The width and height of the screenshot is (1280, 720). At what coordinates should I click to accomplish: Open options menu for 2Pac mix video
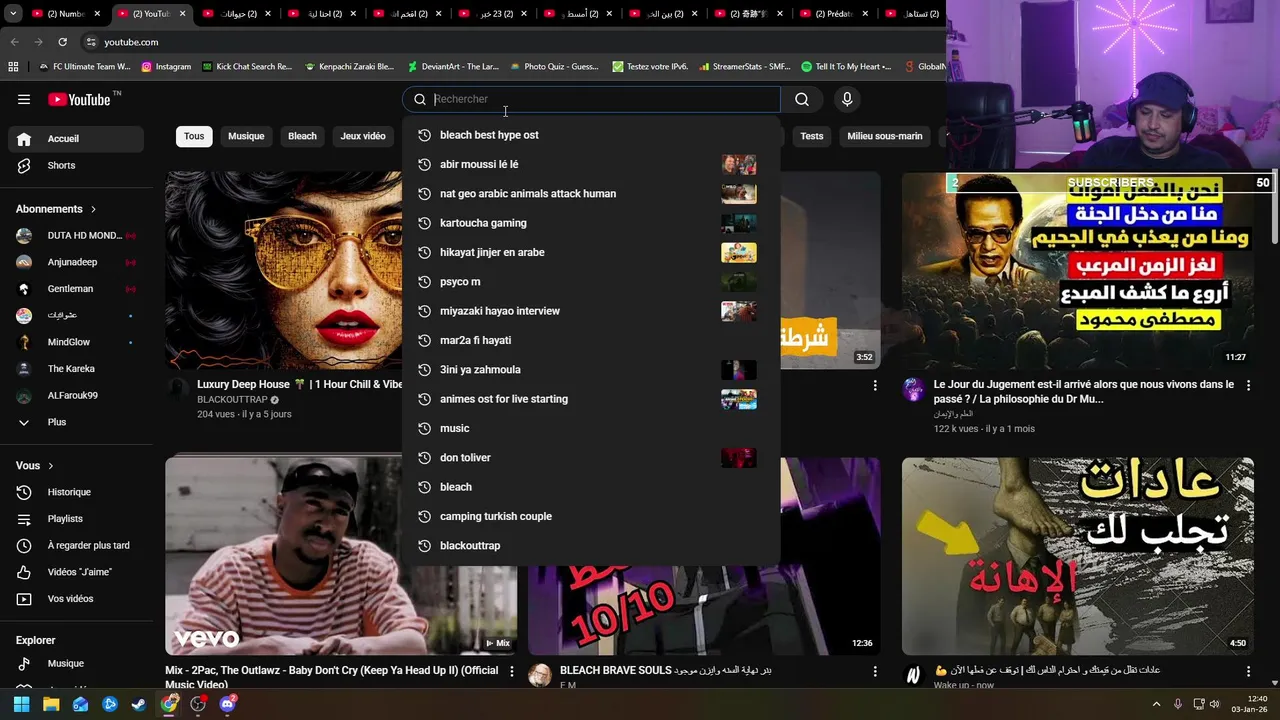pos(512,671)
